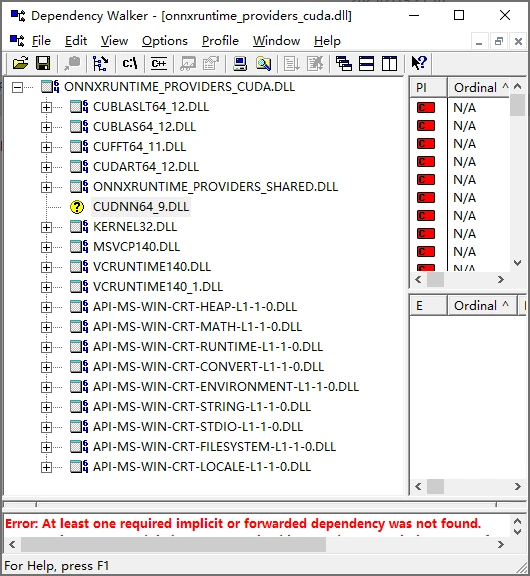Click the exports list horizontal scrollbar left arrow
Screen dimensions: 530x576
[x=418, y=487]
